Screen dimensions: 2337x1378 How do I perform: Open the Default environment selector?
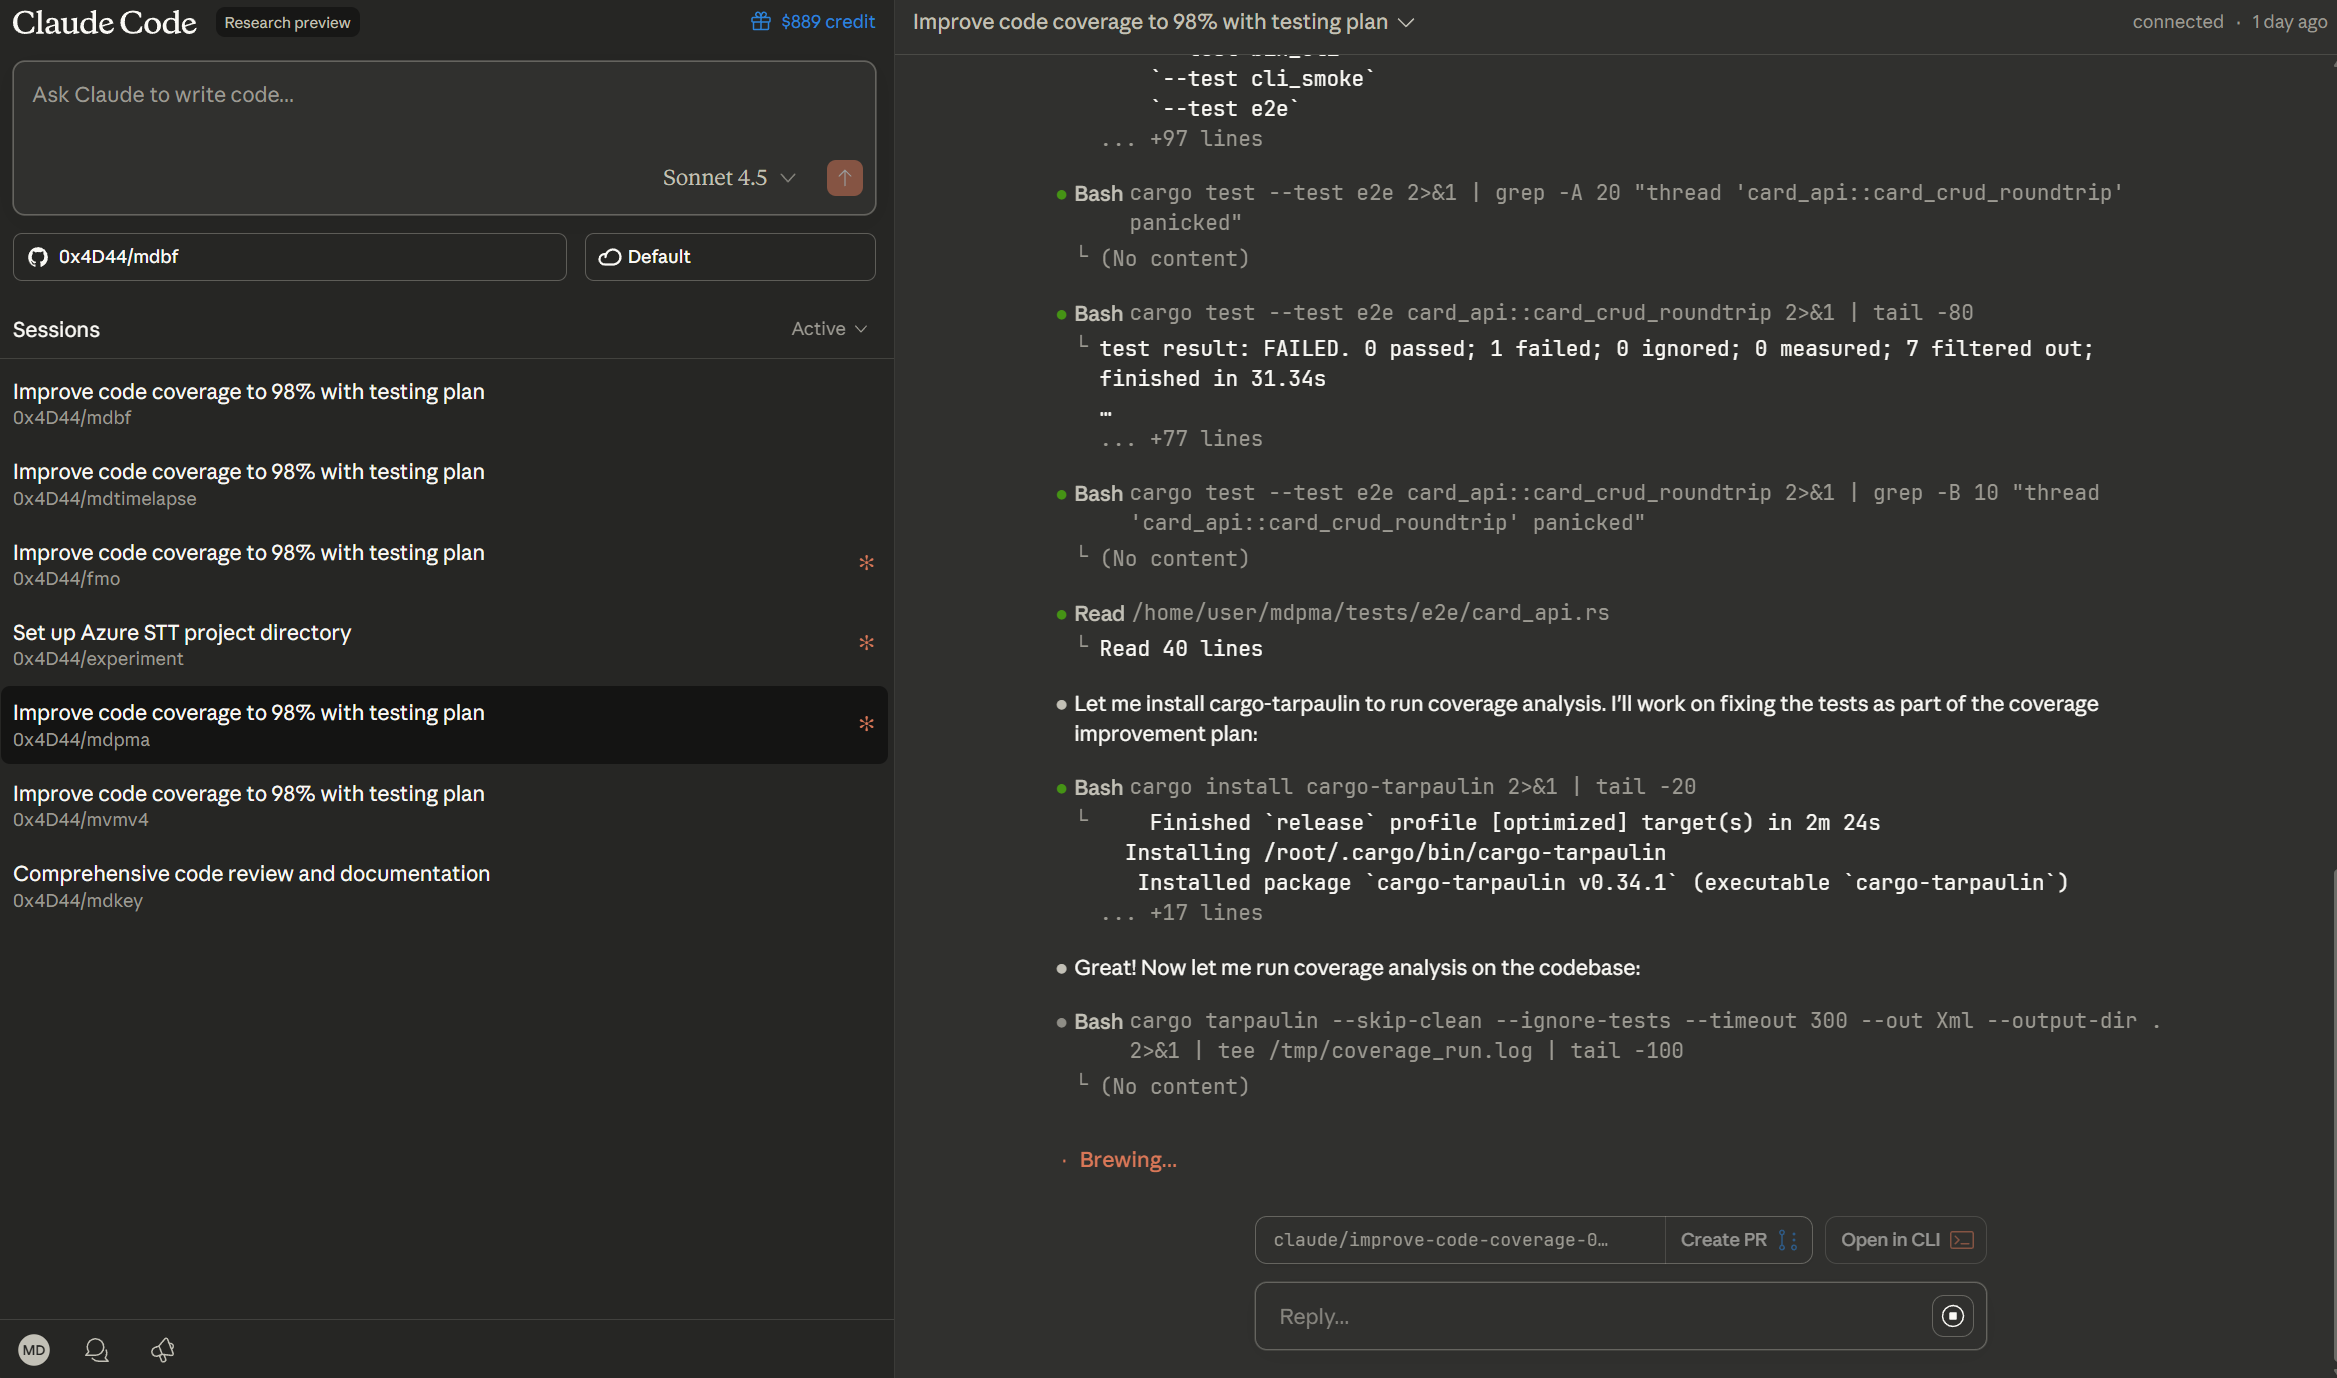click(730, 257)
